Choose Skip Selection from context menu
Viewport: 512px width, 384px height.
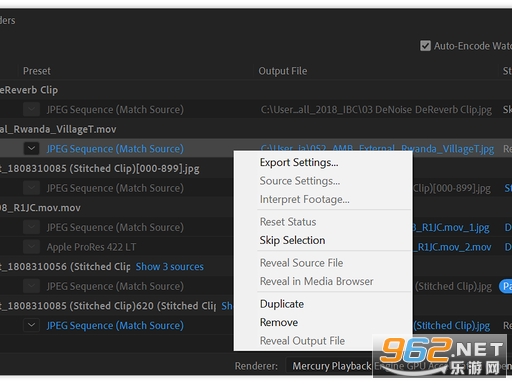[x=292, y=240]
